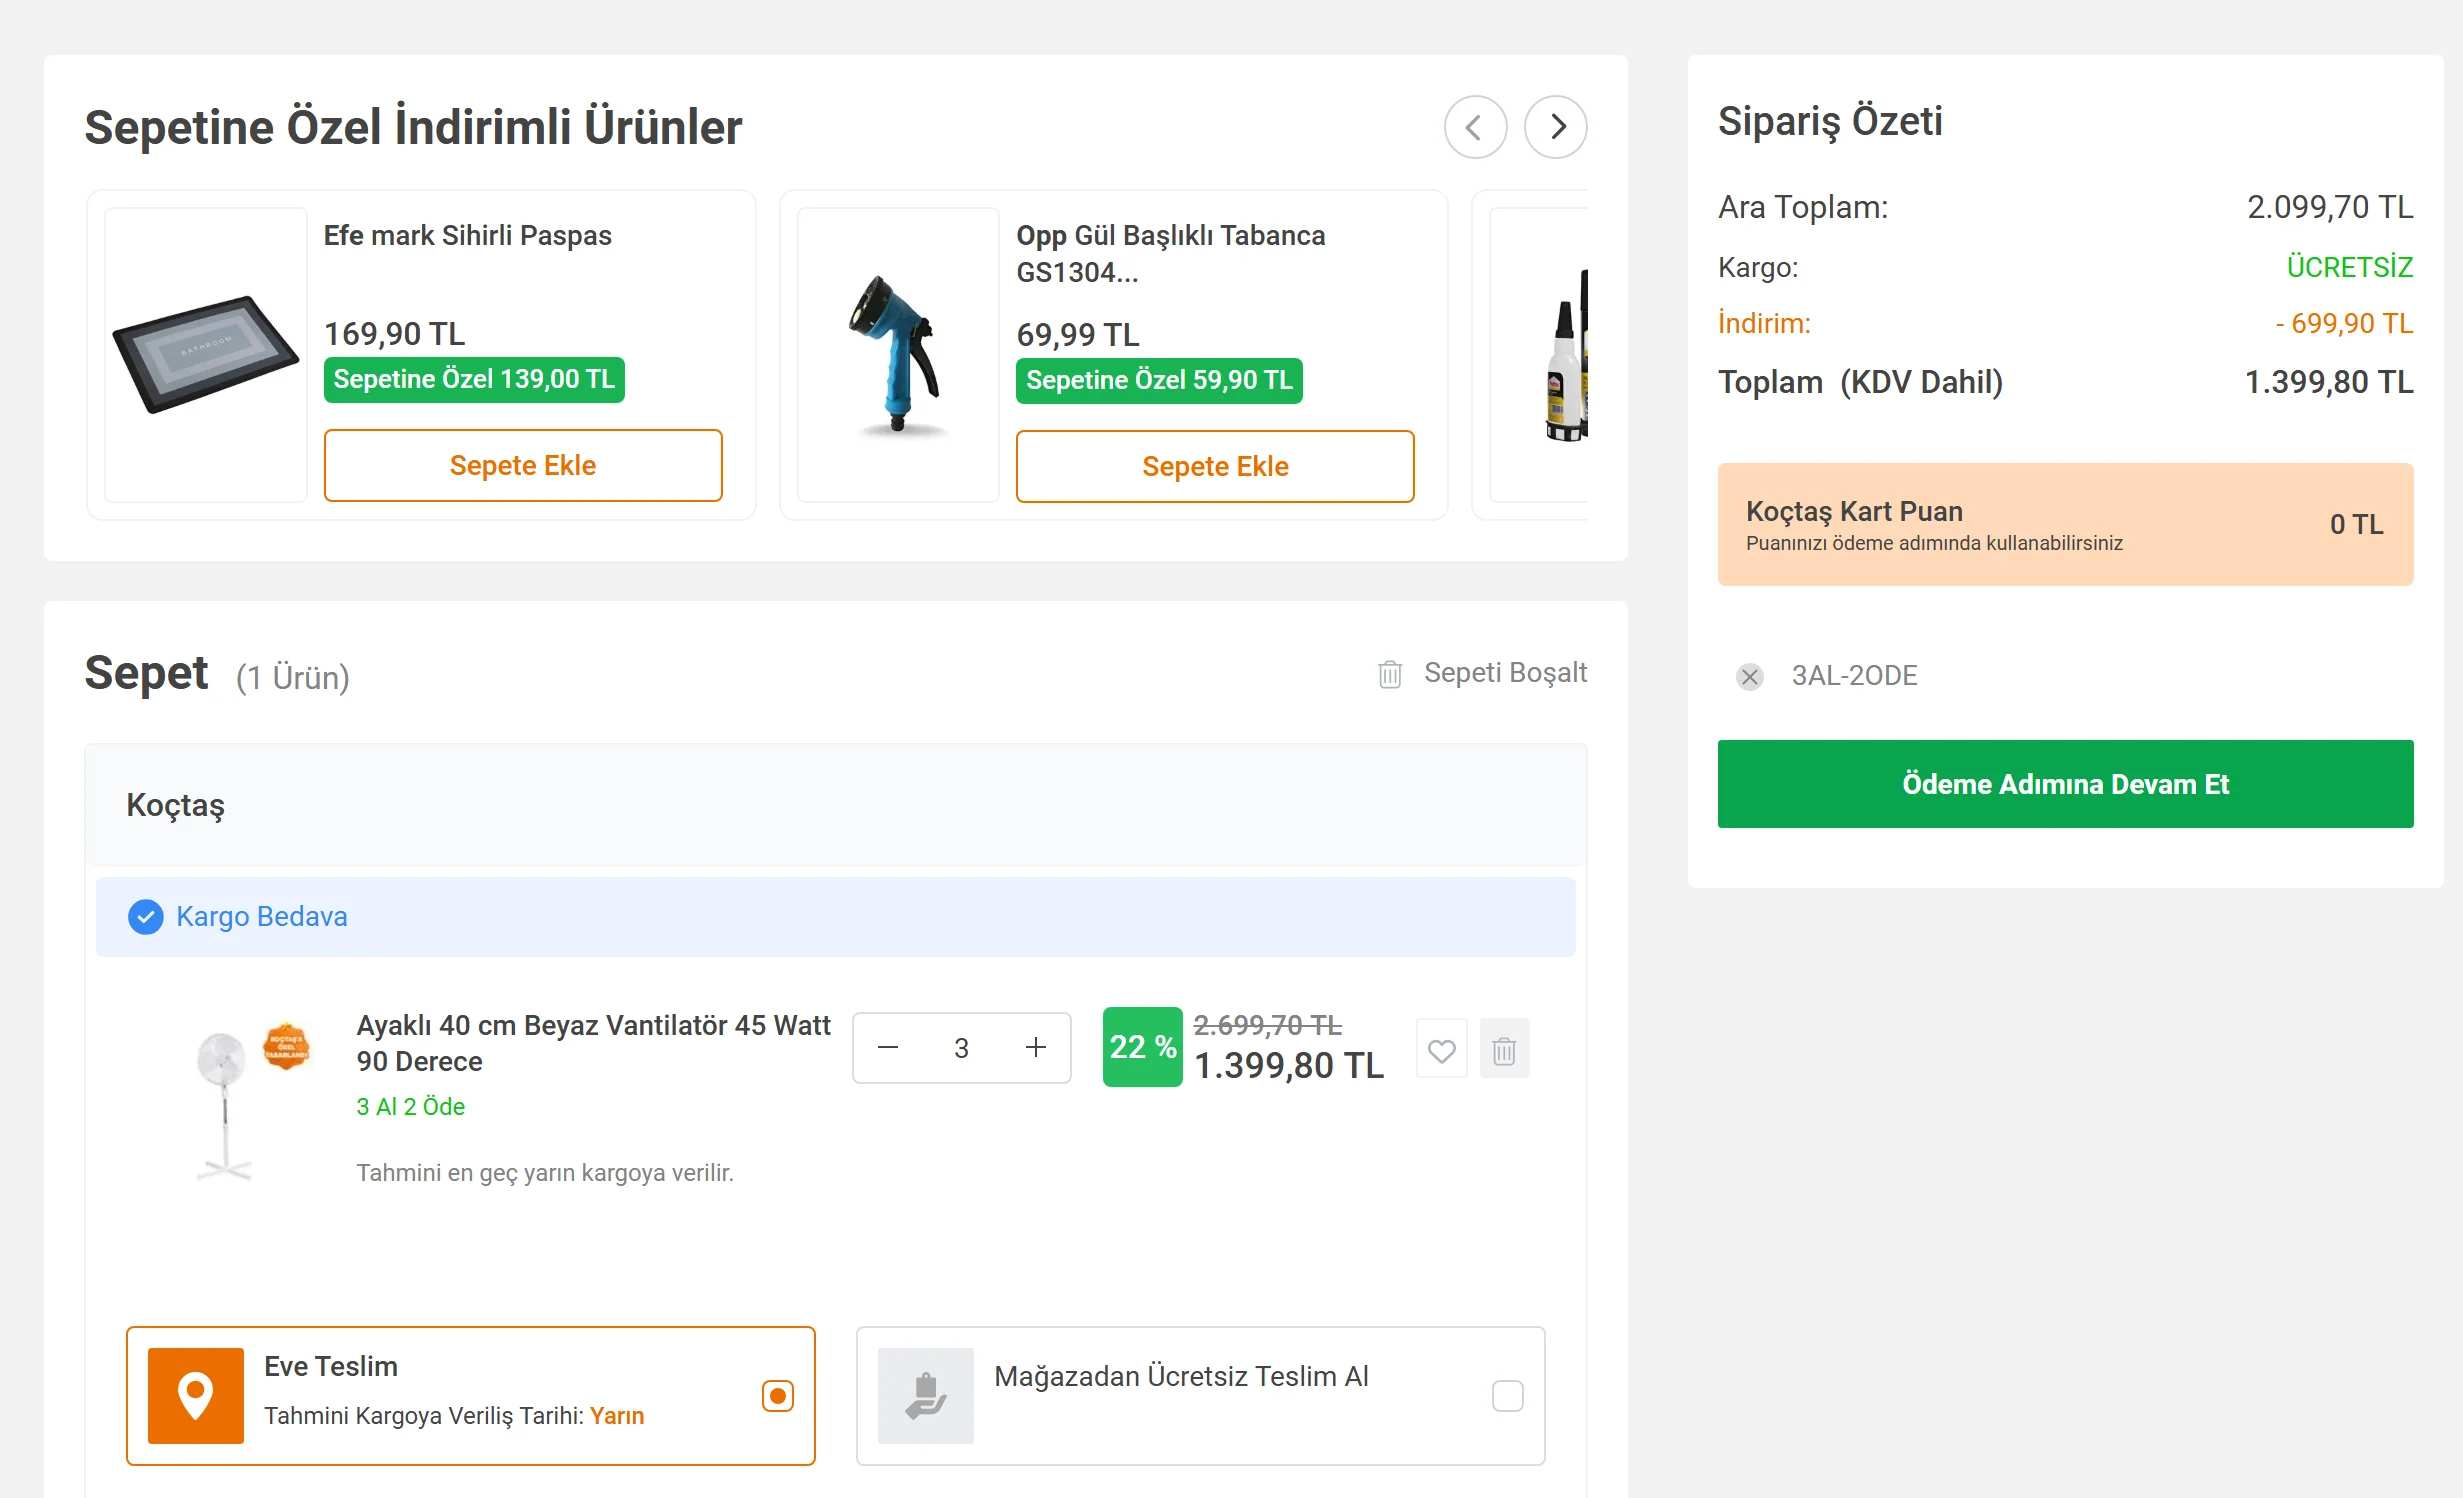The height and width of the screenshot is (1498, 2463).
Task: Click the Tahmini en geç yarın kargoya verilir note
Action: [x=545, y=1173]
